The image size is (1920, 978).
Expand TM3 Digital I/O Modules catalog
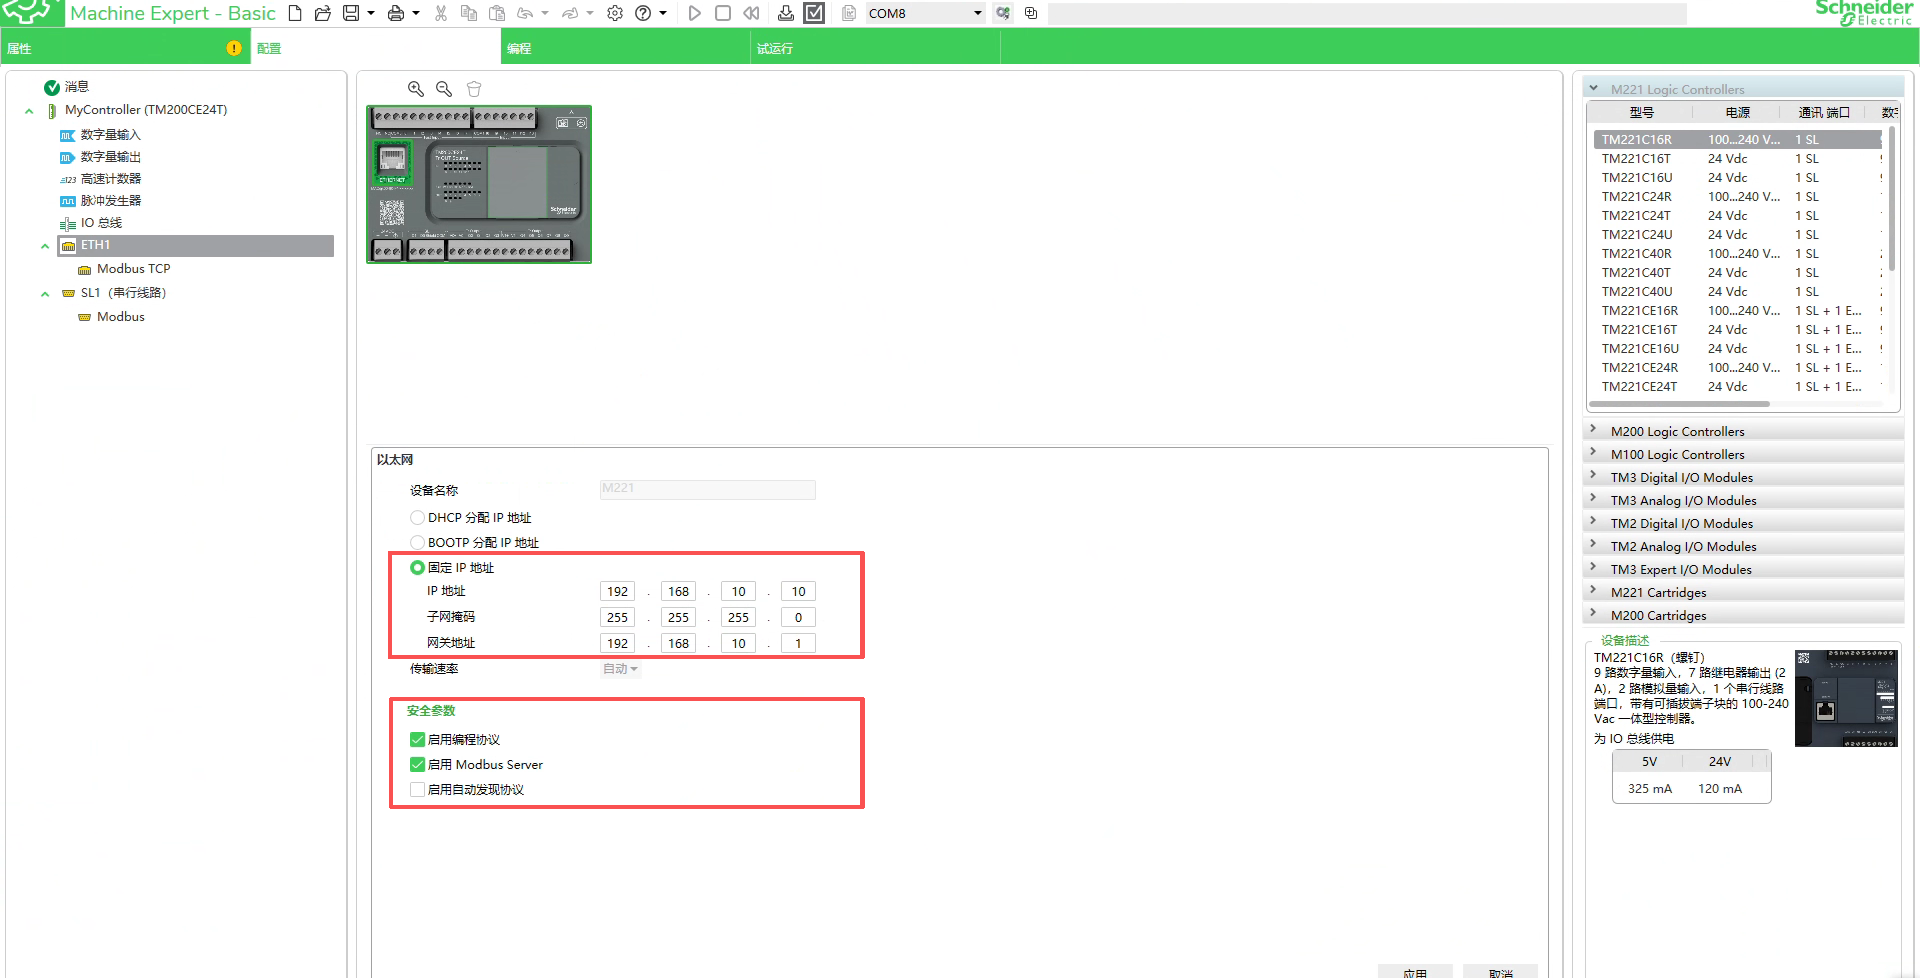(x=1593, y=477)
